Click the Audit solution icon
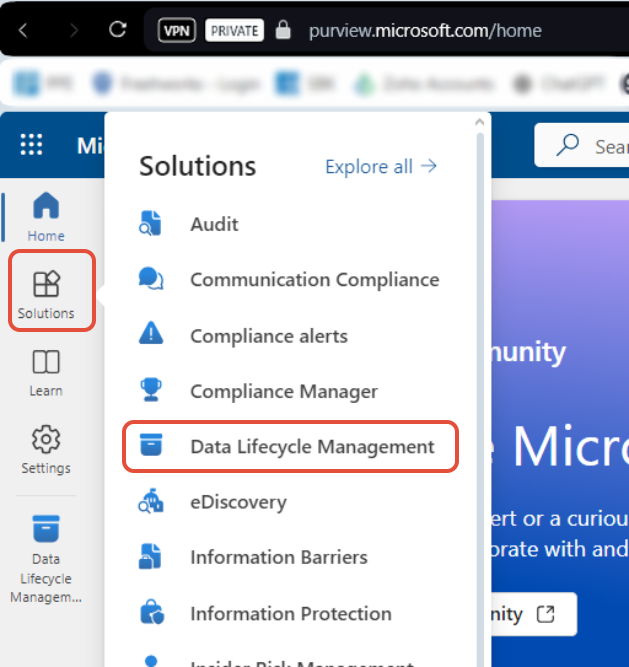The width and height of the screenshot is (629, 667). click(151, 223)
